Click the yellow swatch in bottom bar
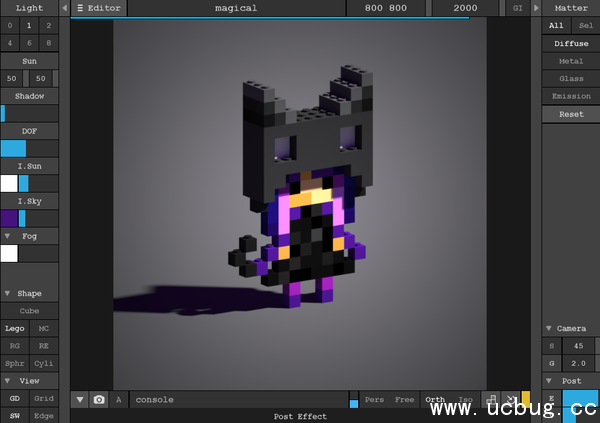The height and width of the screenshot is (423, 600). pos(526,398)
